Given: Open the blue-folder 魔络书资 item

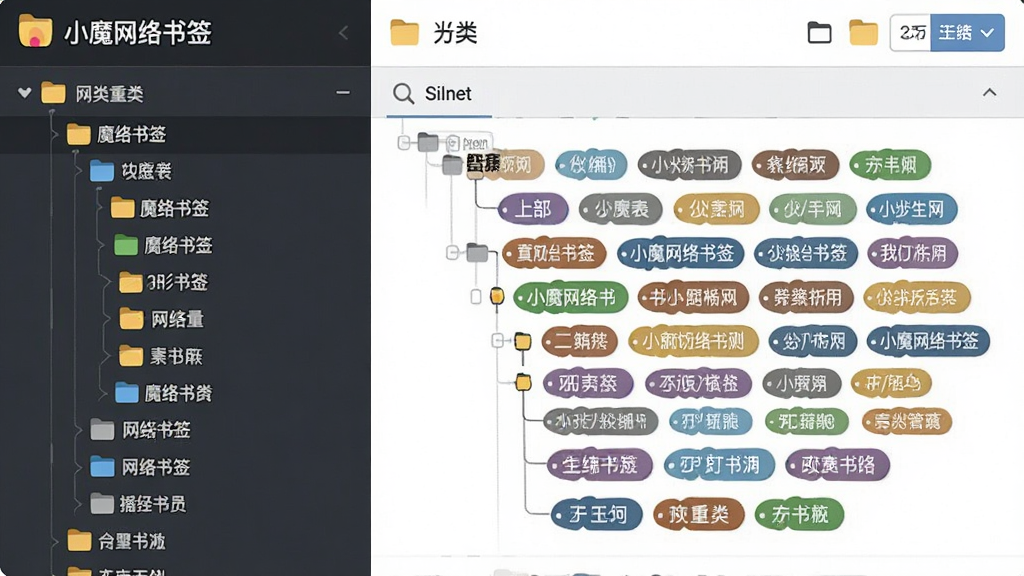Looking at the screenshot, I should 163,392.
